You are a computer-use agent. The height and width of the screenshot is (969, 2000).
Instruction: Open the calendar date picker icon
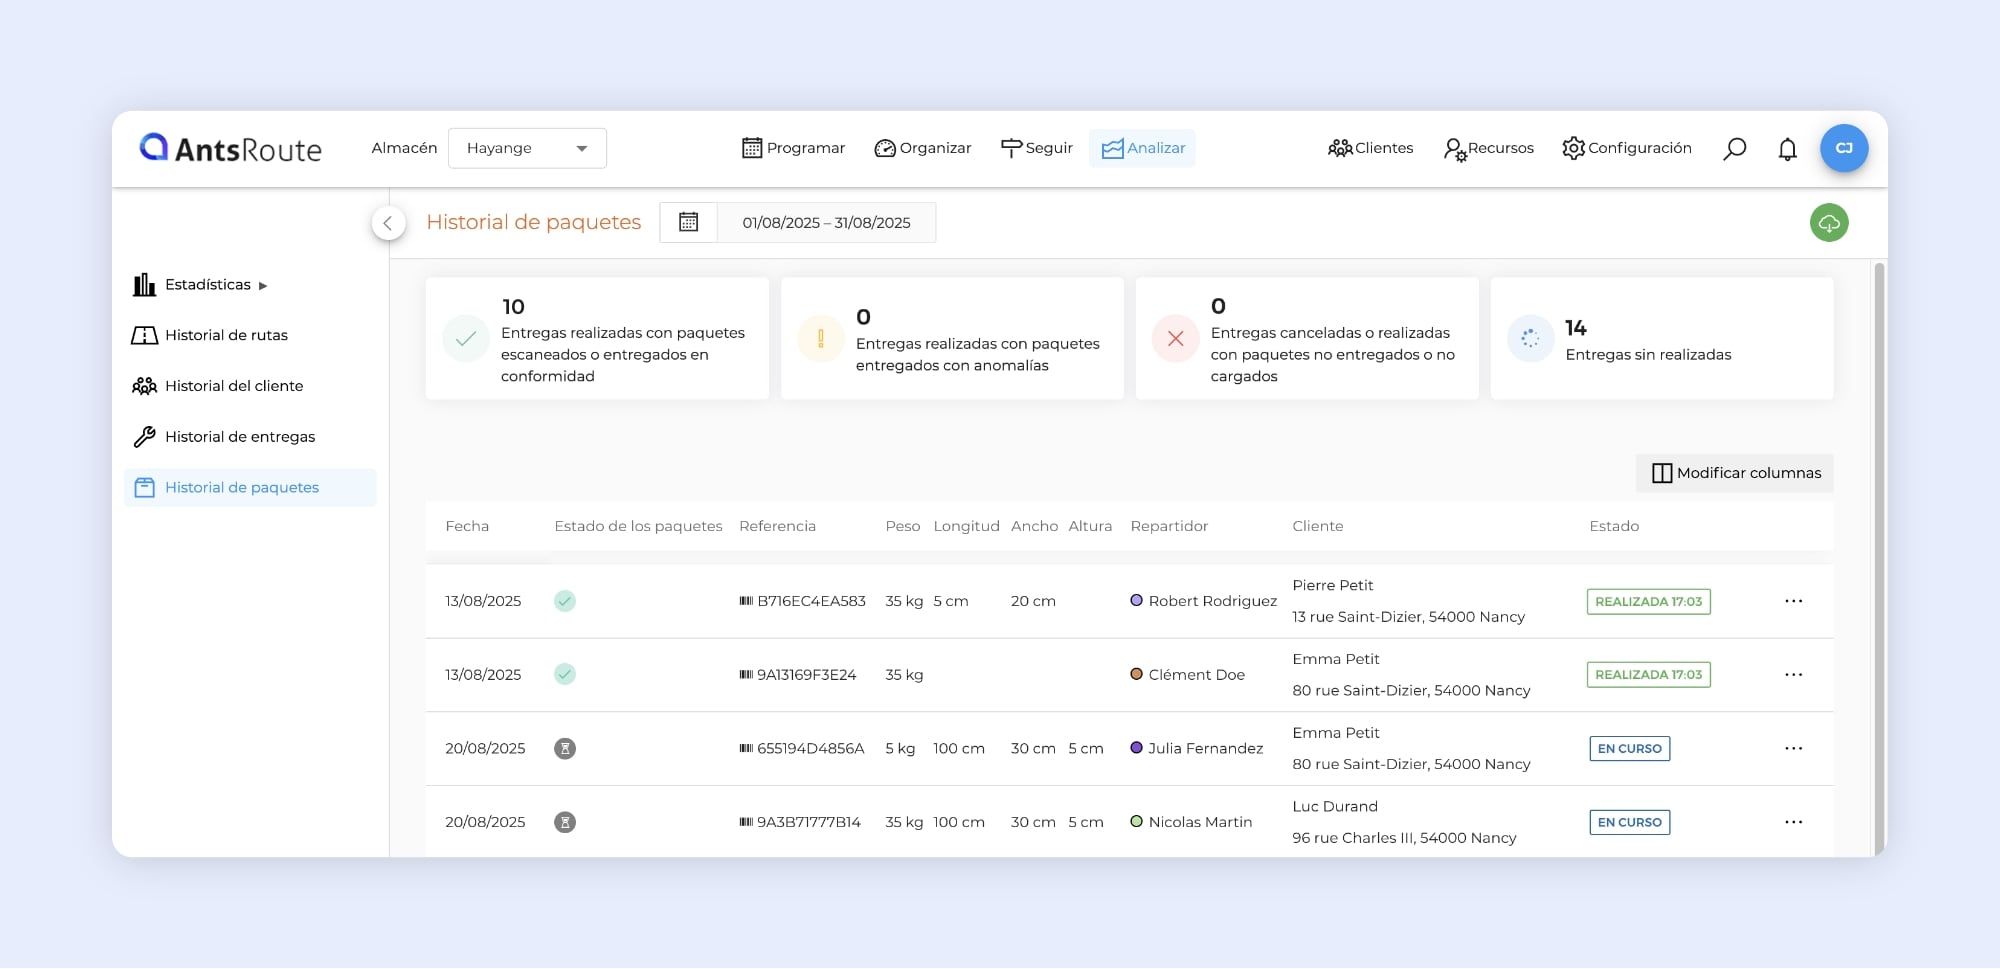pyautogui.click(x=688, y=222)
